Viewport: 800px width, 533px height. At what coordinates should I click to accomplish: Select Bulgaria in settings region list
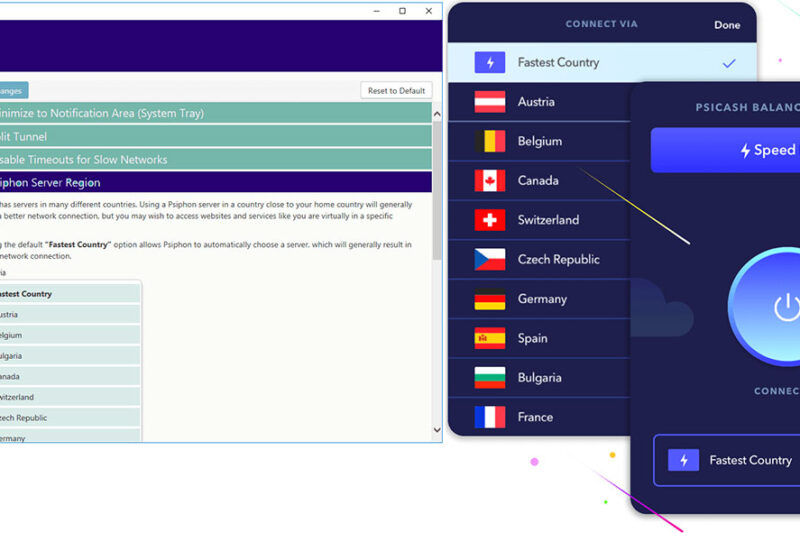[70, 356]
